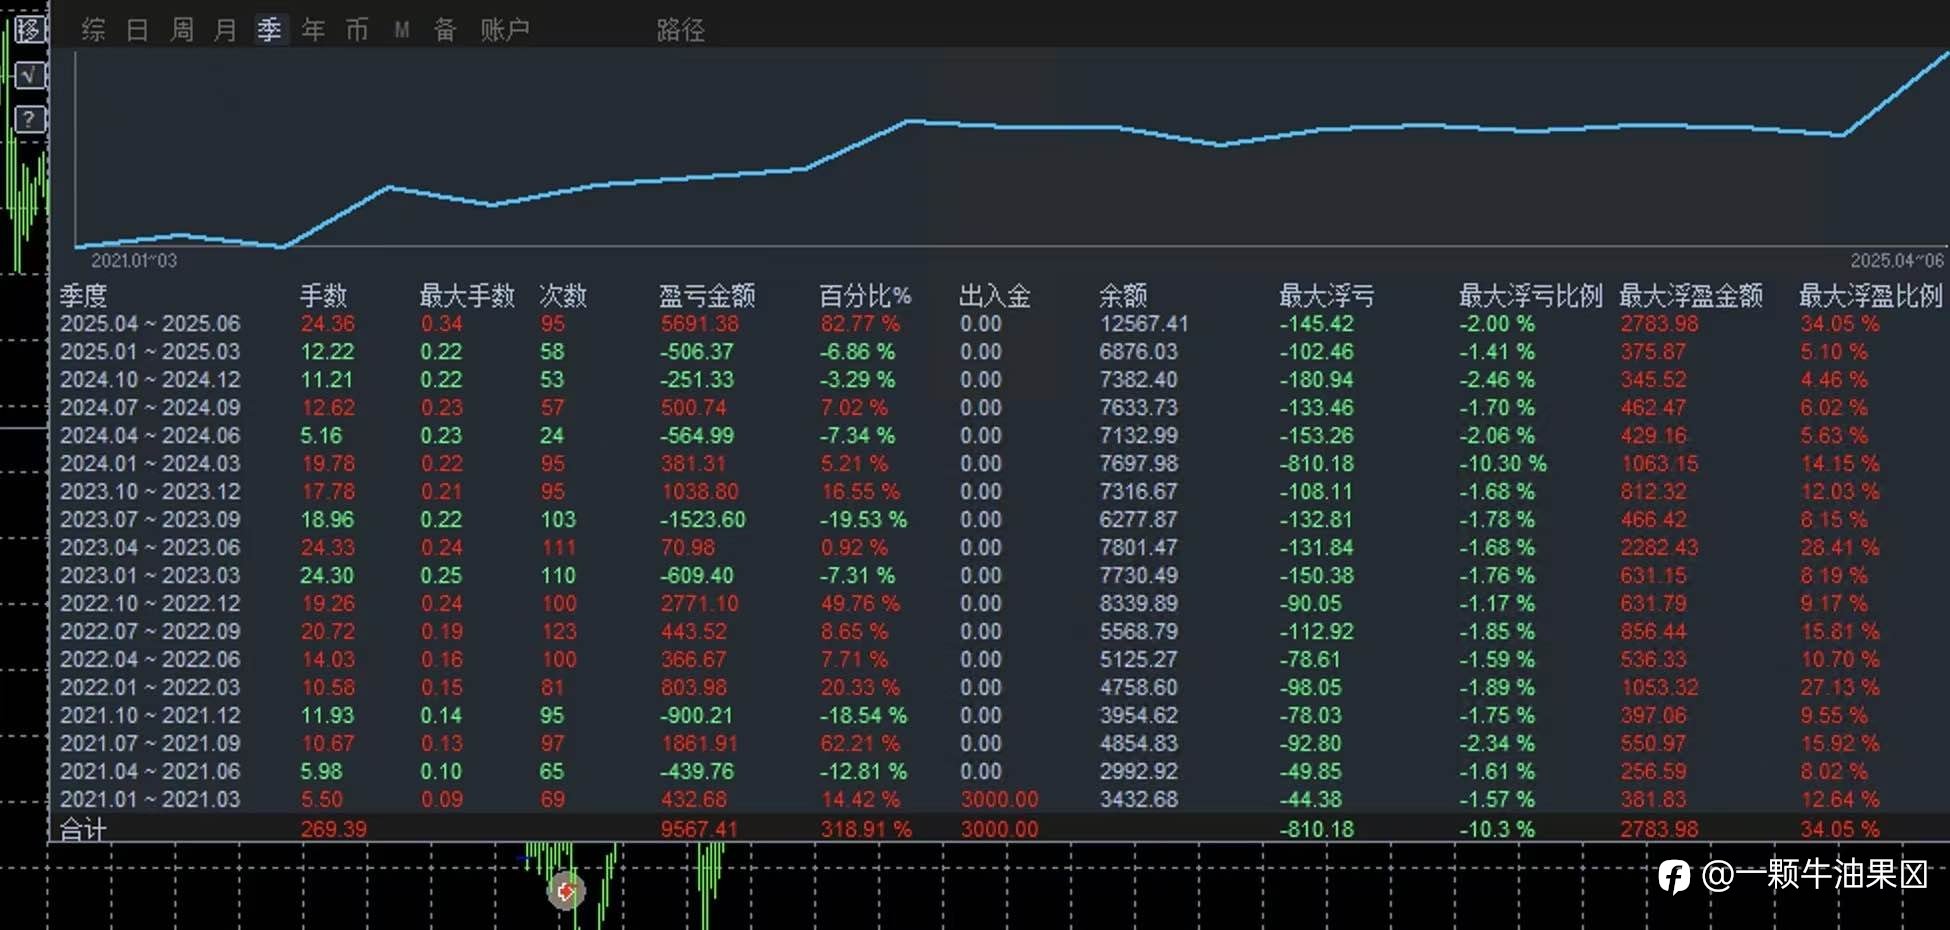Click the 最大浮盈比例 column header
This screenshot has height=930, width=1950.
(x=1871, y=295)
